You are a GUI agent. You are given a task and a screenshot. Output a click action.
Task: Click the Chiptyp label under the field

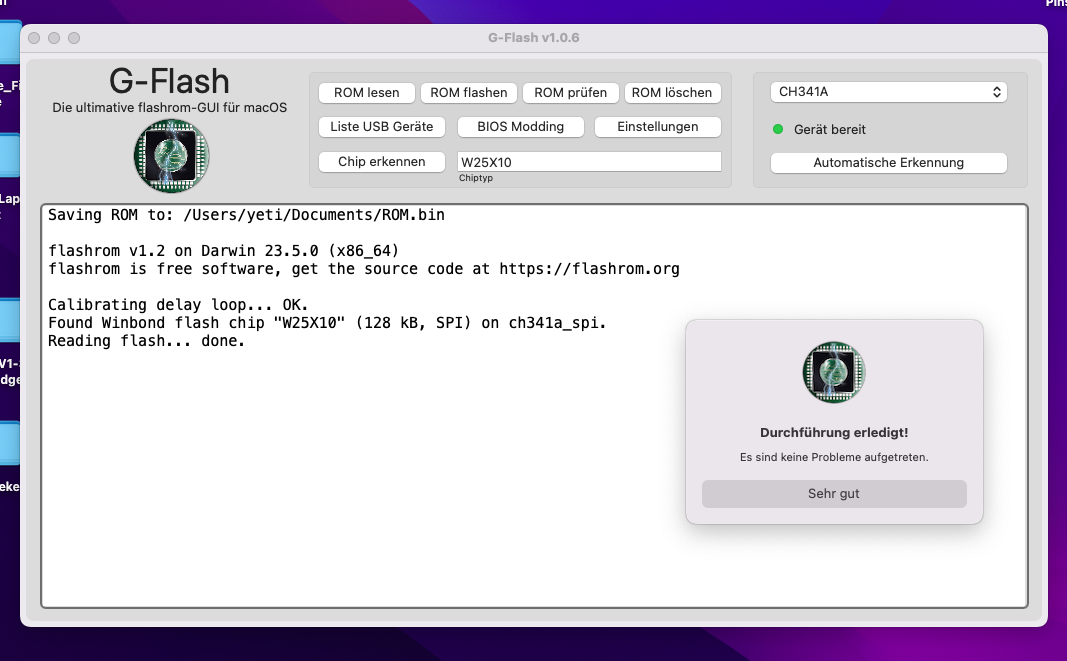pyautogui.click(x=476, y=178)
